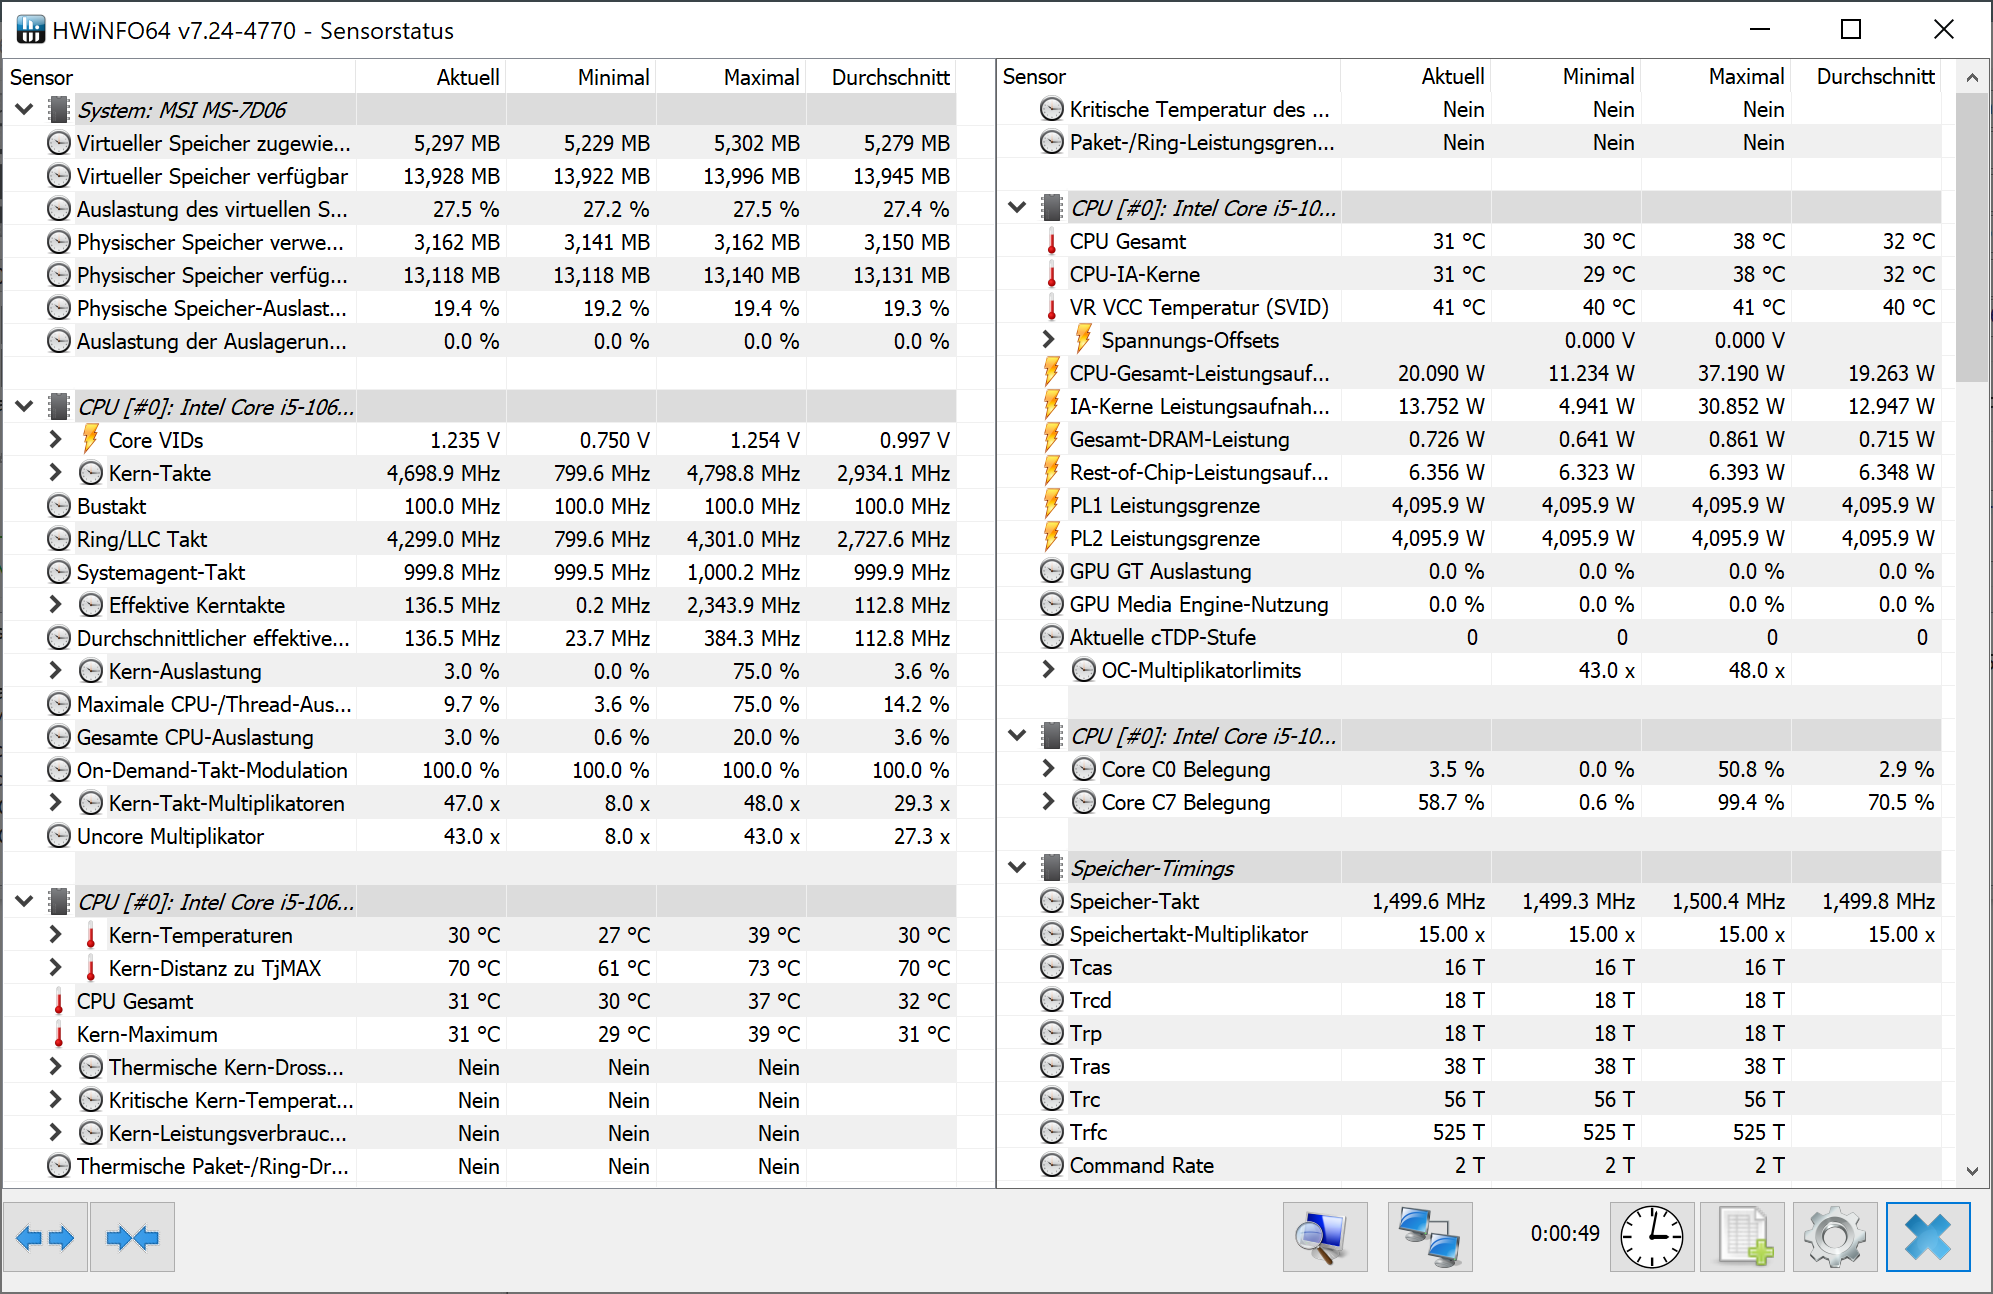Open the network remote monitoring computers icon
The width and height of the screenshot is (1993, 1294).
click(x=1430, y=1238)
